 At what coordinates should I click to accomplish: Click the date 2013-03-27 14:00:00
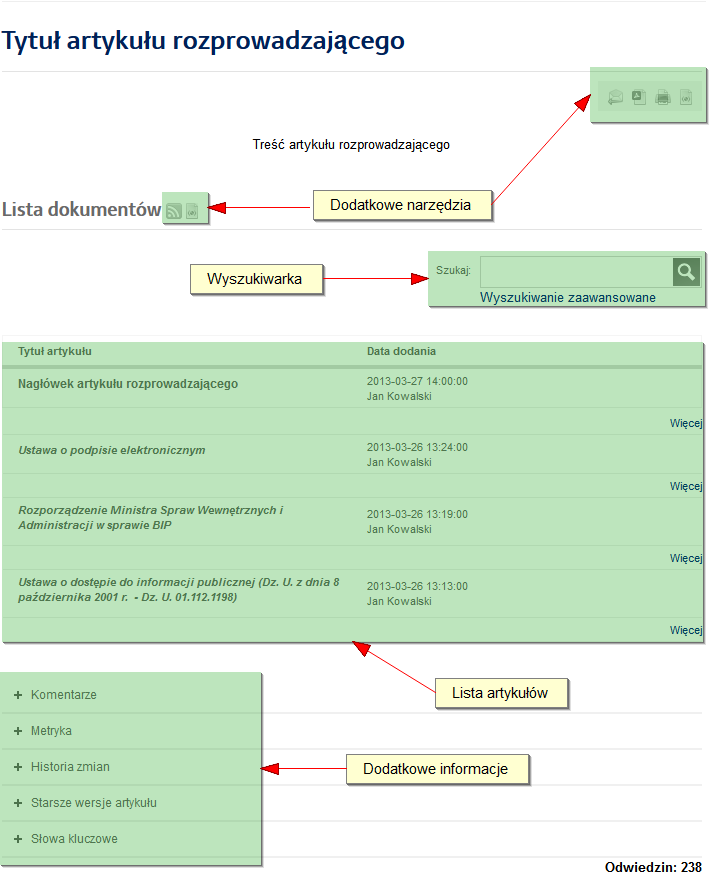417,381
